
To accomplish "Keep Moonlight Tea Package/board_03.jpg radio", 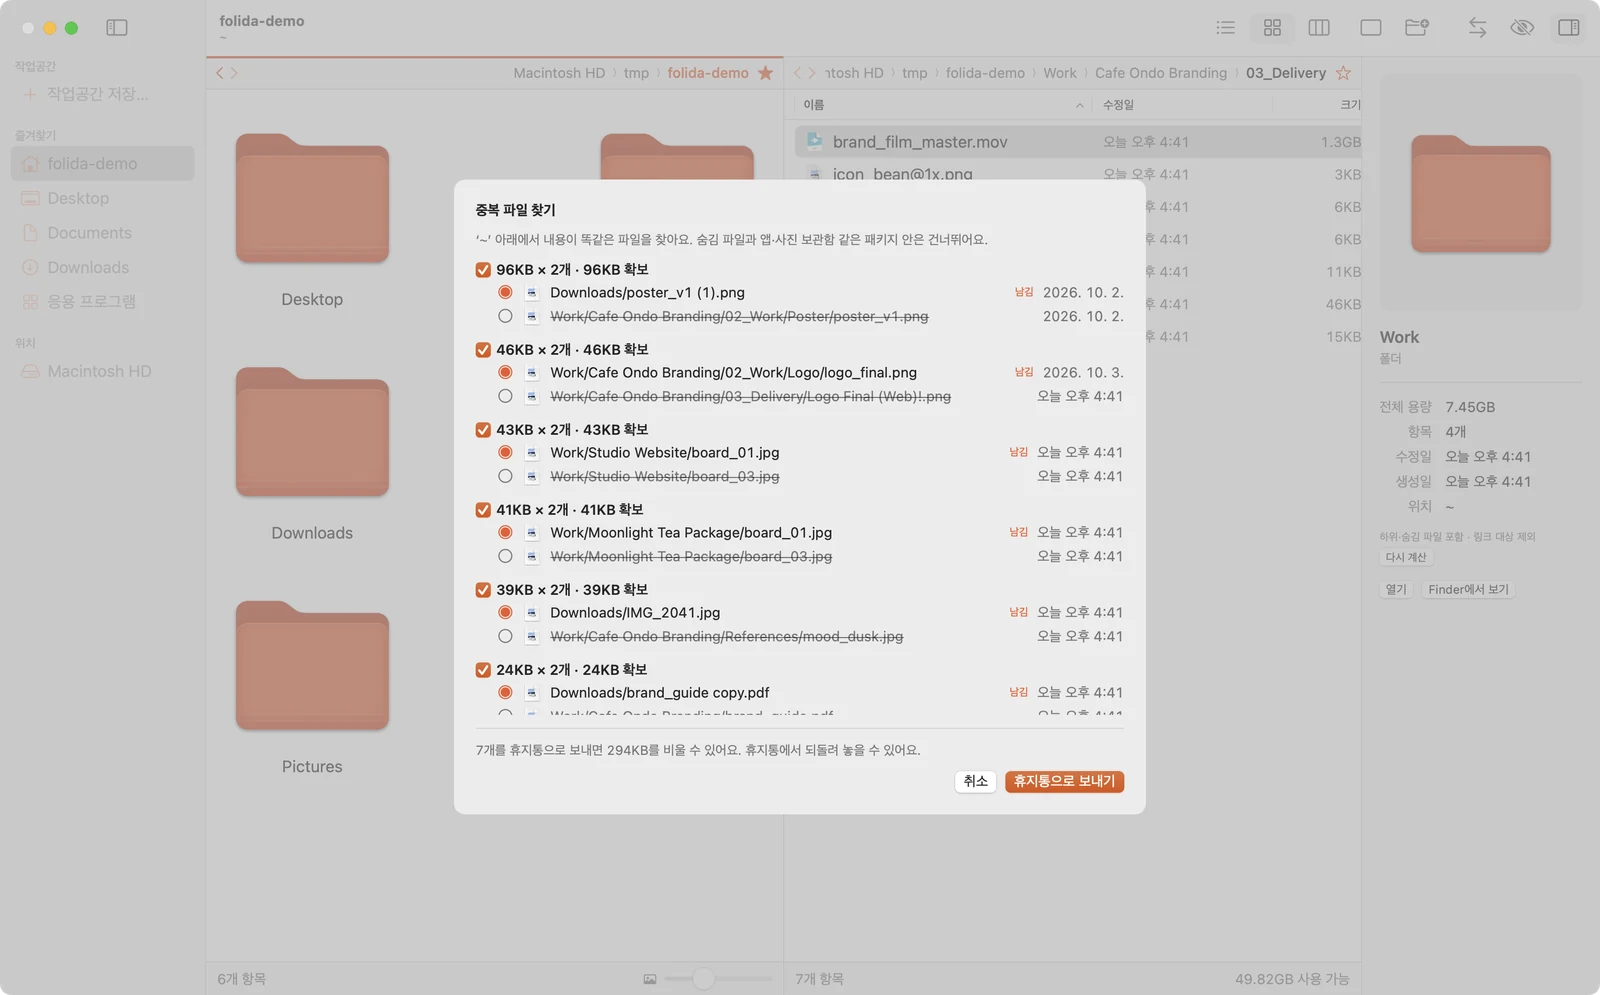I will pos(505,556).
